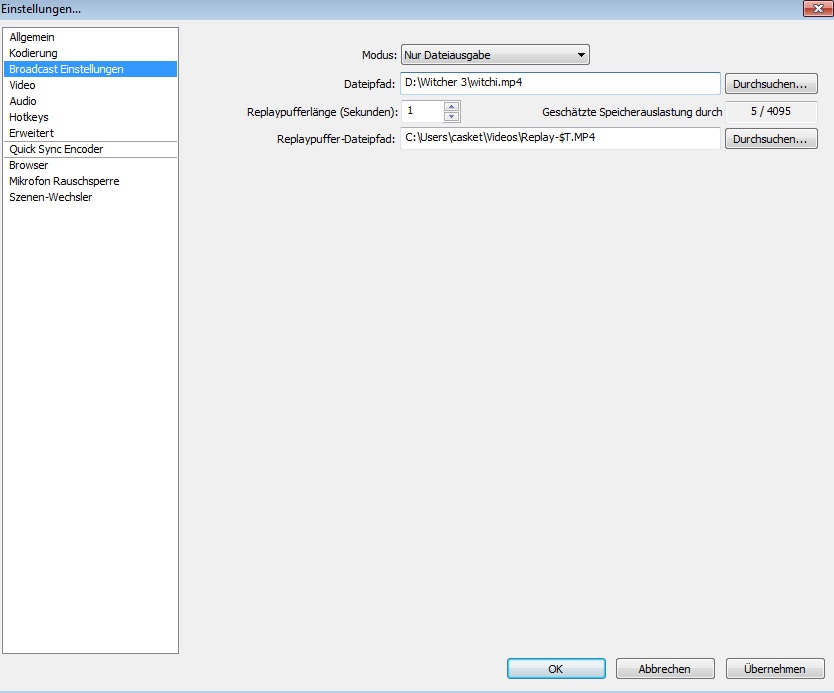Browse for the Dateipfad with Durchsuchen
The image size is (834, 693).
(770, 83)
